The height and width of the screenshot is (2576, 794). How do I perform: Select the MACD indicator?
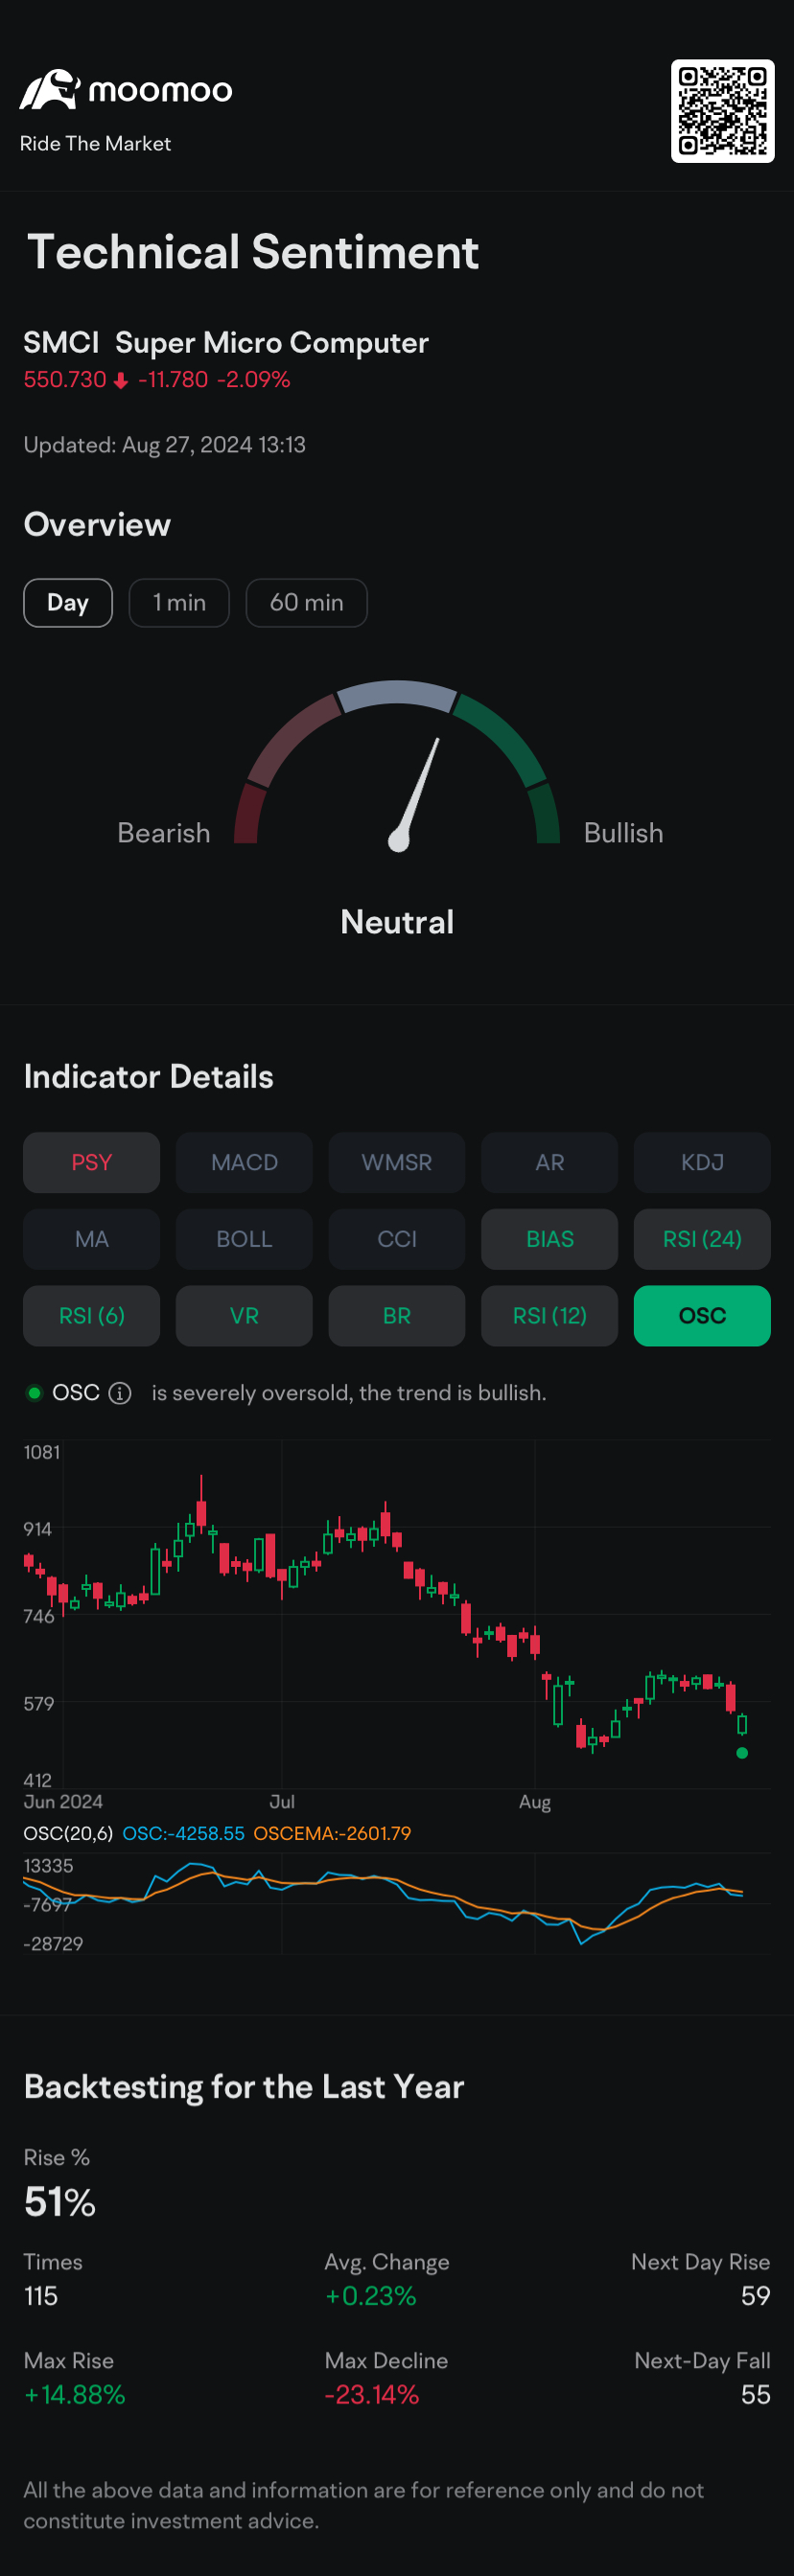coord(244,1163)
